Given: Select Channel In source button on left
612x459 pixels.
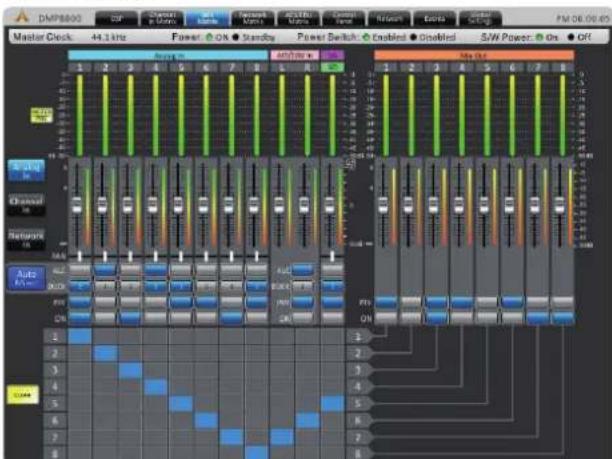Looking at the screenshot, I should [x=26, y=205].
